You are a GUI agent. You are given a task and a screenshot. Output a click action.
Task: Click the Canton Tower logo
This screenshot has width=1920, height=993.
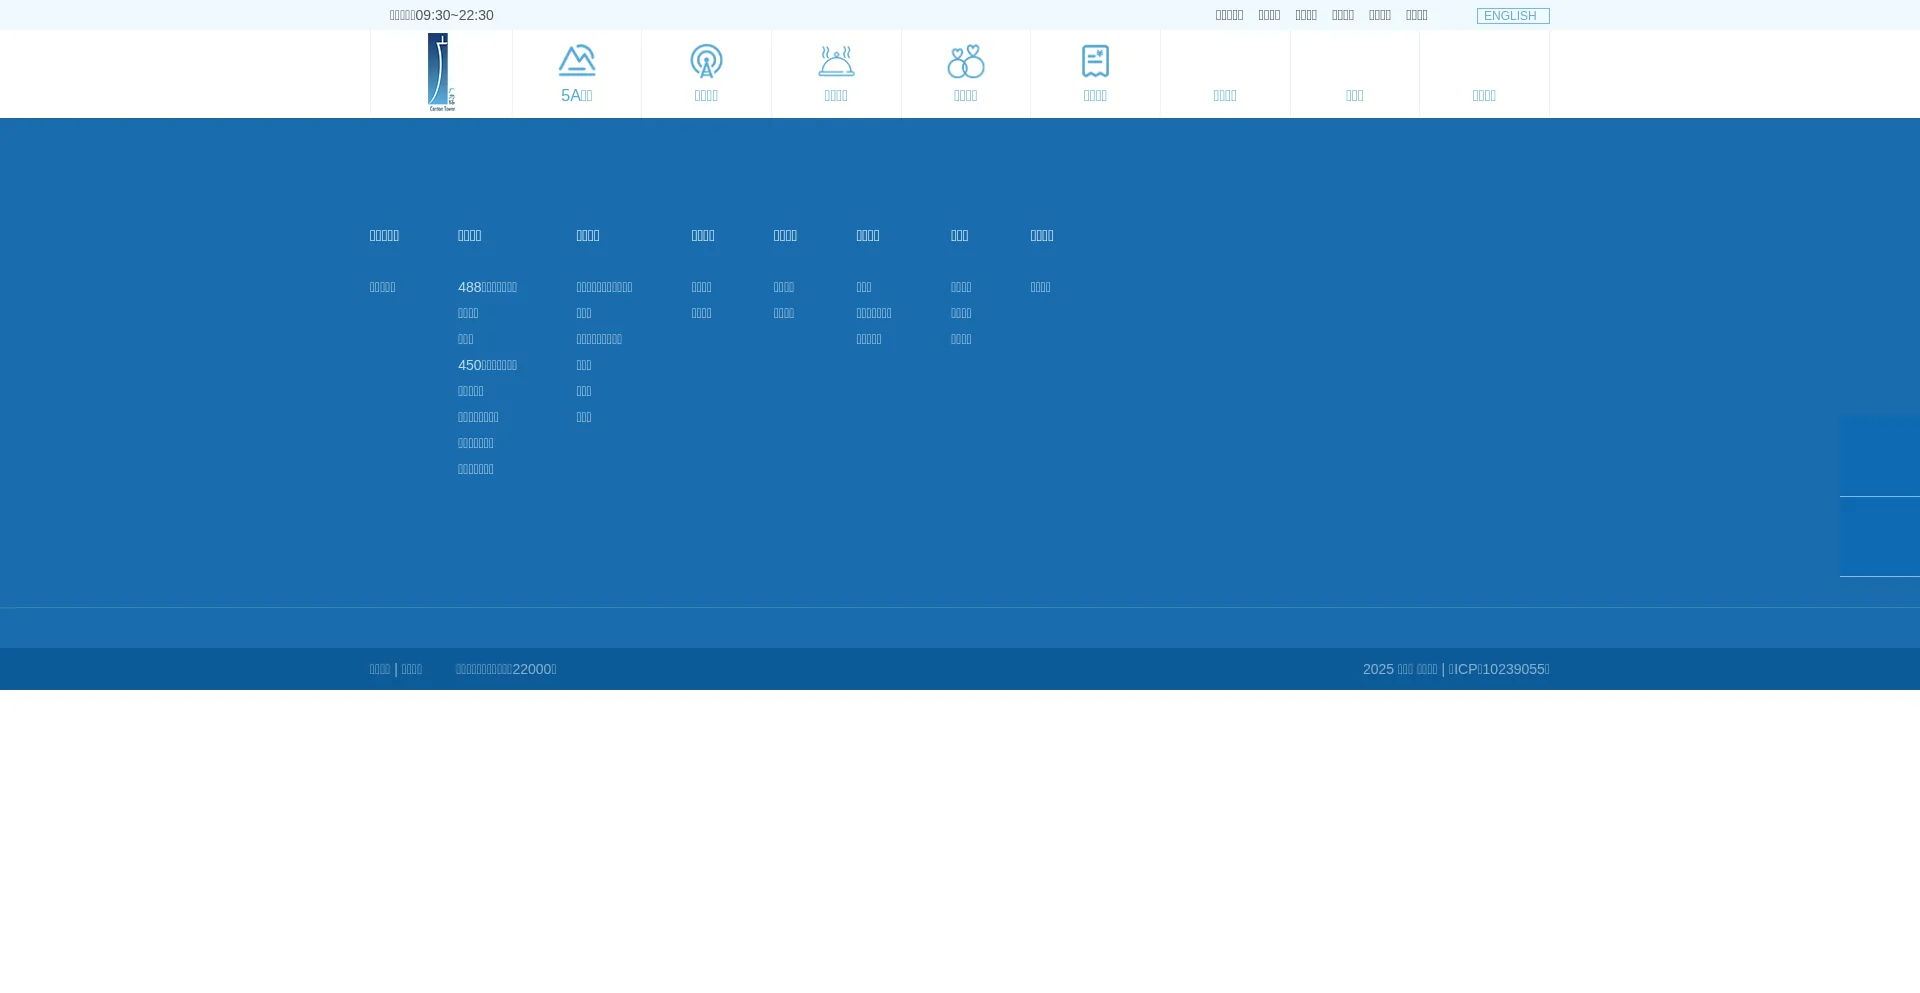pyautogui.click(x=441, y=72)
